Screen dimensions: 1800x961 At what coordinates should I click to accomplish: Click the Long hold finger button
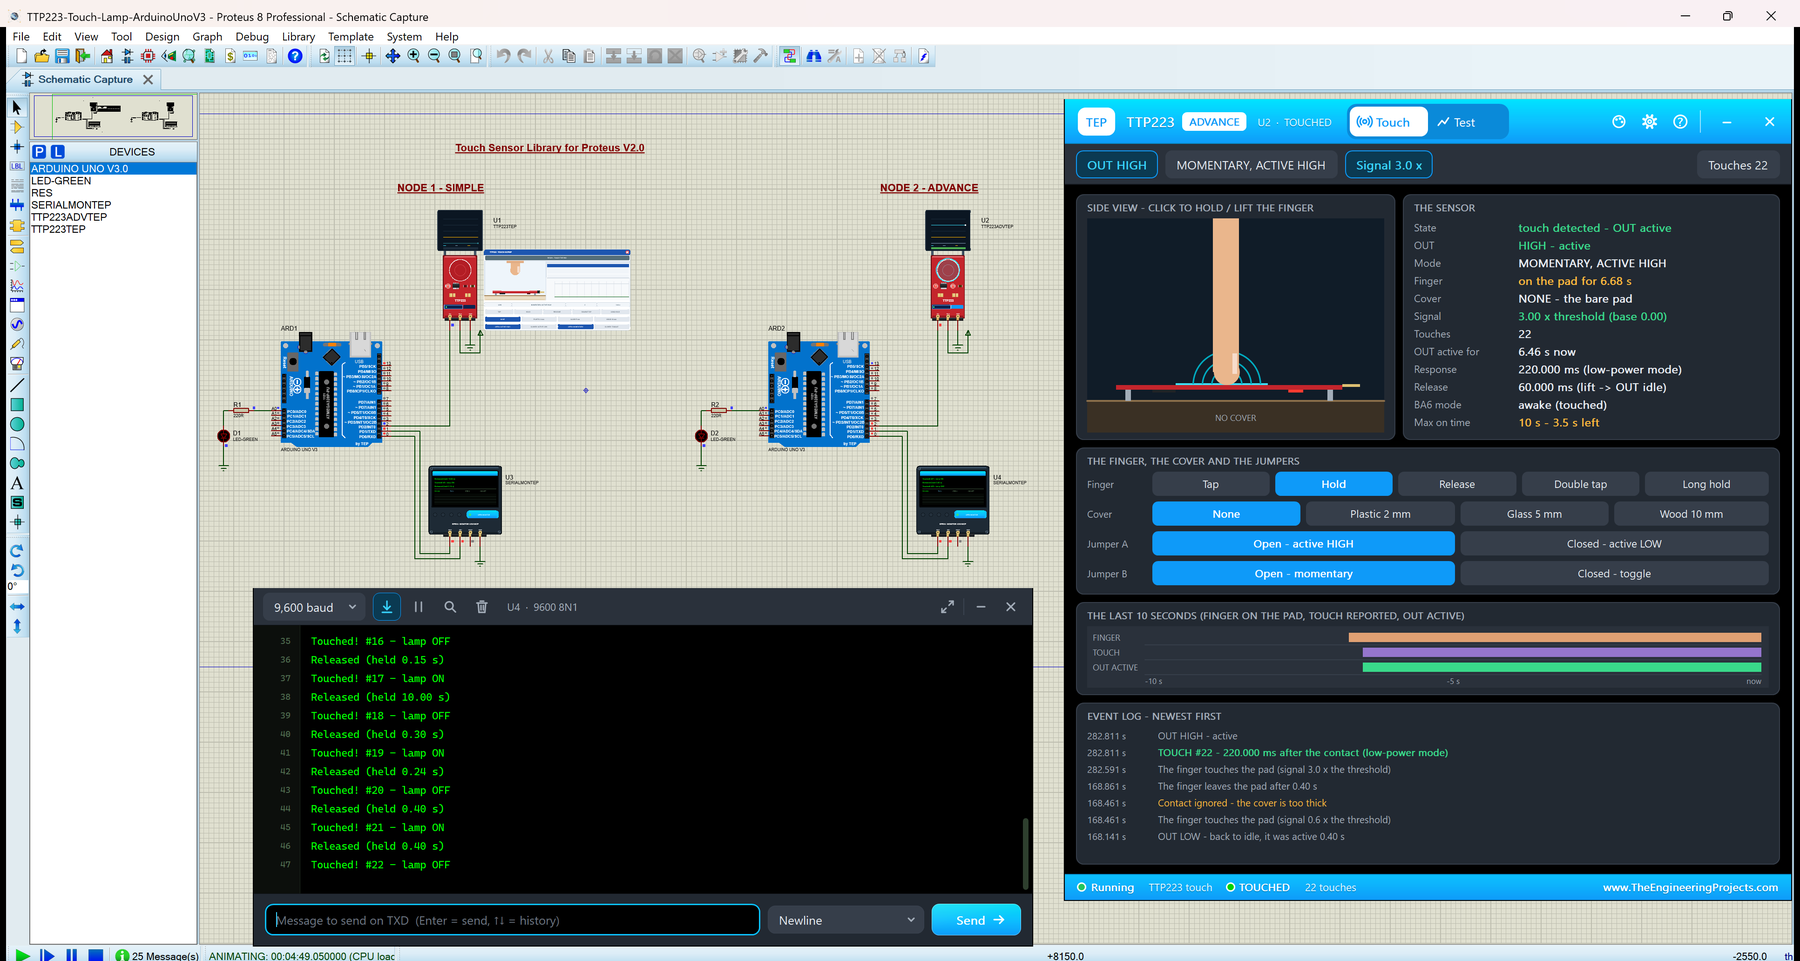1706,484
